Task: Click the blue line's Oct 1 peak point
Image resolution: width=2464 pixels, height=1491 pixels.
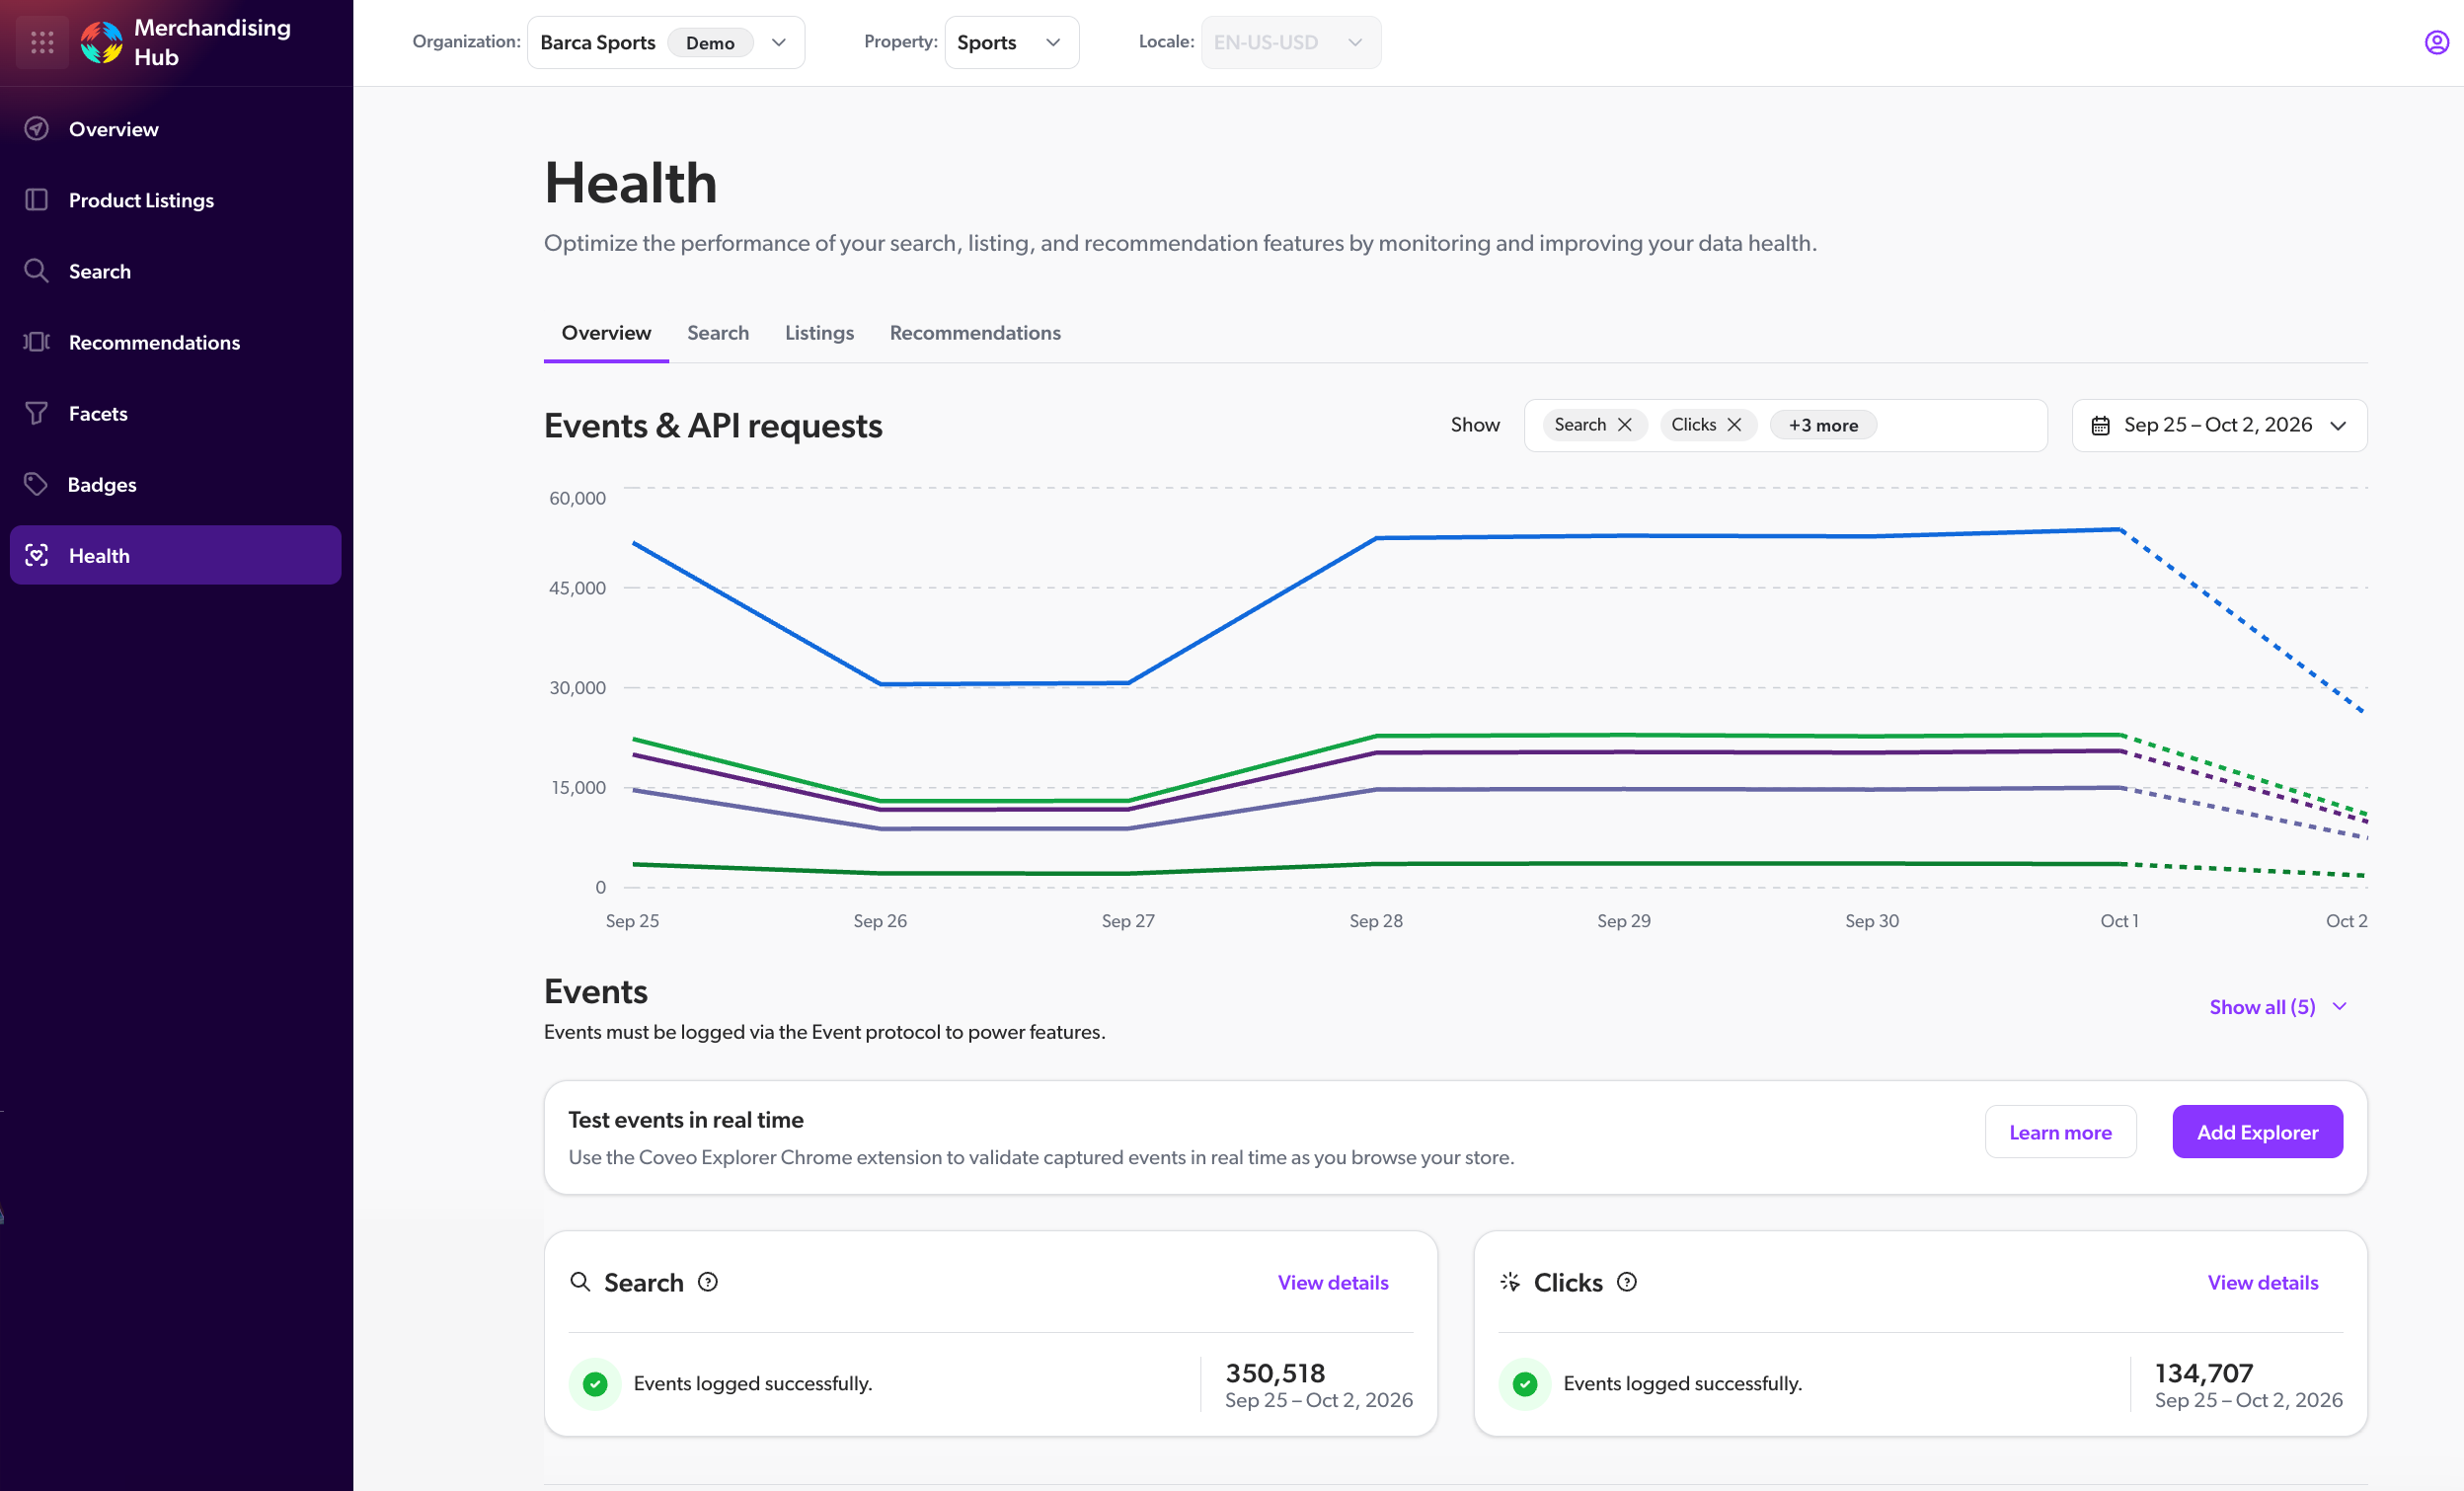Action: (2120, 530)
